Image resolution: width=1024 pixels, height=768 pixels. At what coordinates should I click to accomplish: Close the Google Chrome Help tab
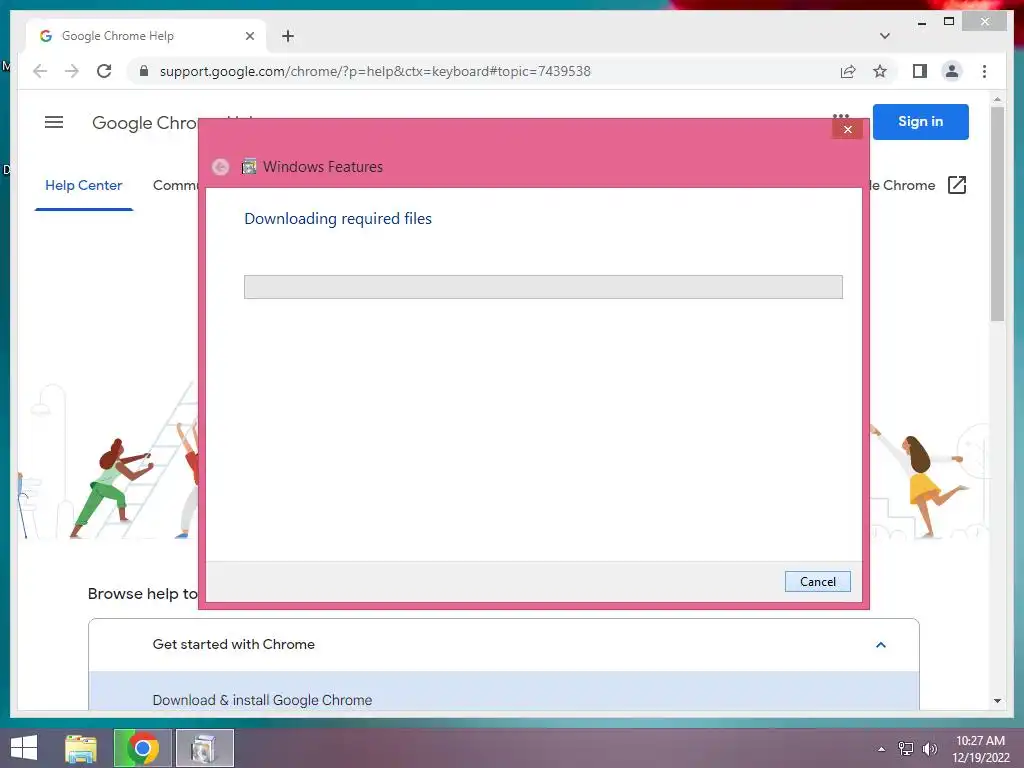point(249,36)
